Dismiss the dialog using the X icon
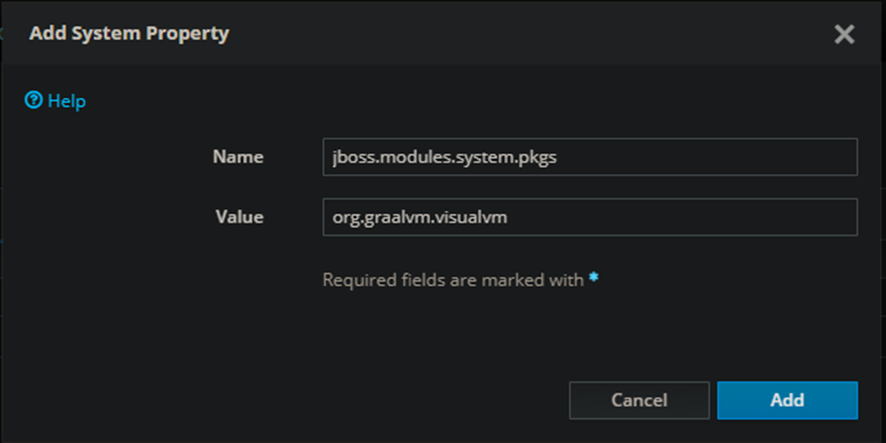 coord(844,34)
